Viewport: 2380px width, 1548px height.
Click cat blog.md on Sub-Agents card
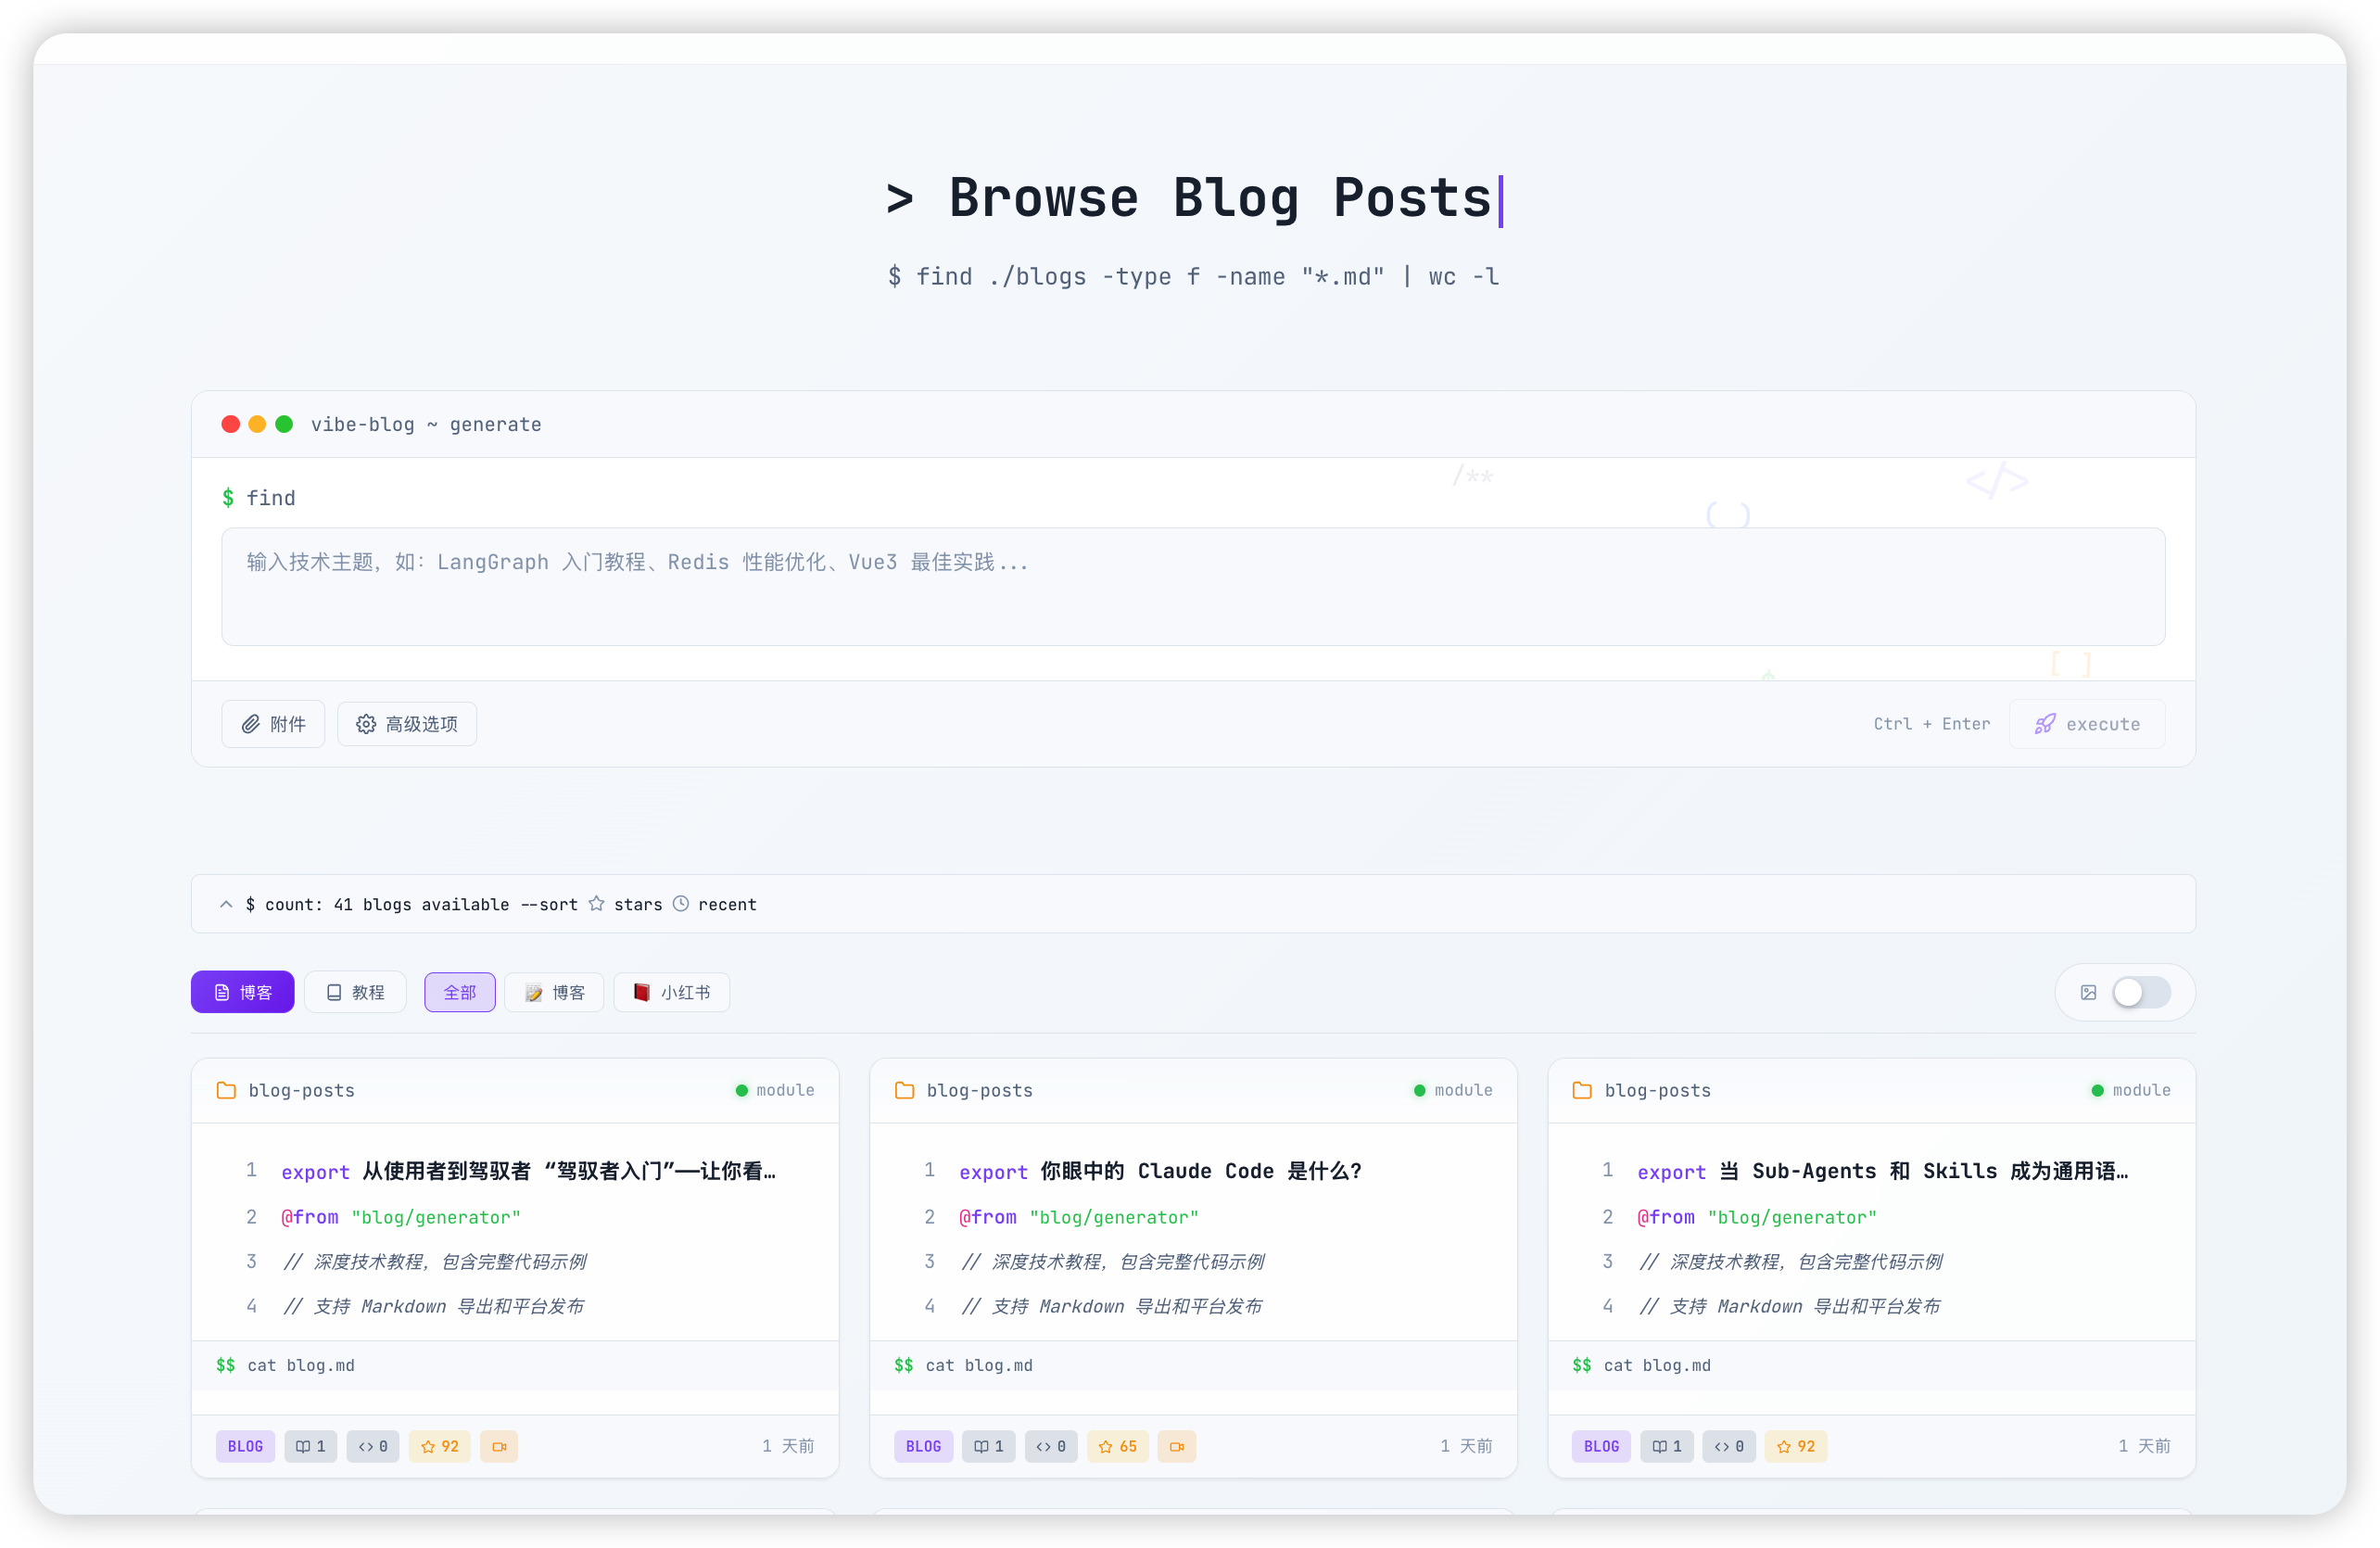click(1657, 1365)
